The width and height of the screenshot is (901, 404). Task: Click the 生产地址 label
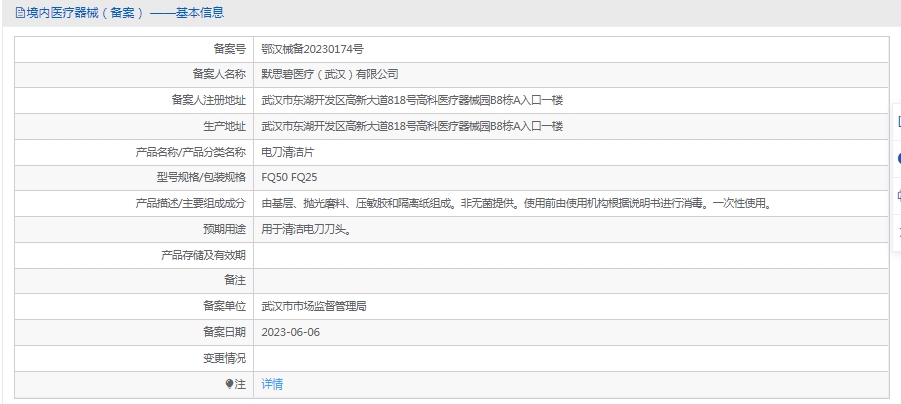225,126
